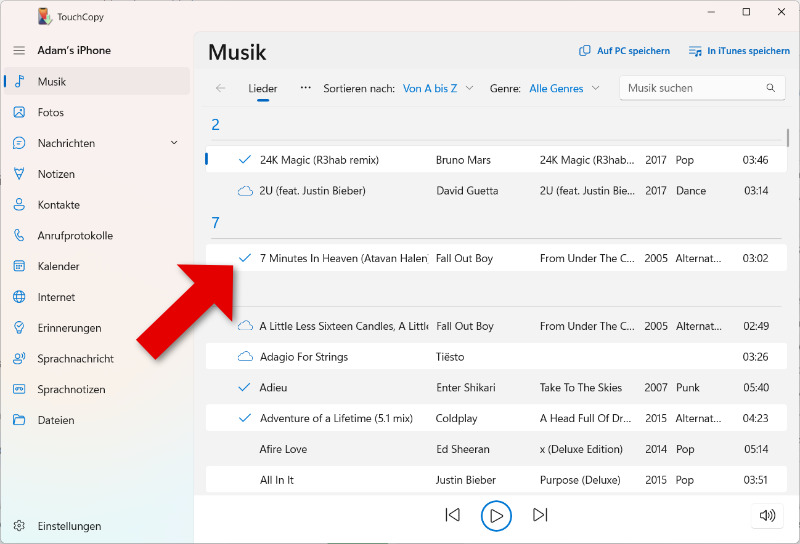Open the Fotos section
800x544 pixels.
[x=97, y=112]
